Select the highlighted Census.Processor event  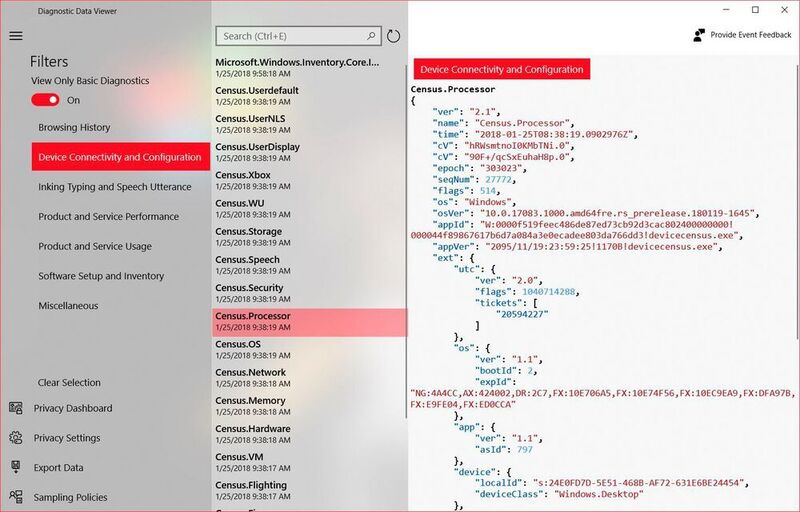pyautogui.click(x=309, y=322)
